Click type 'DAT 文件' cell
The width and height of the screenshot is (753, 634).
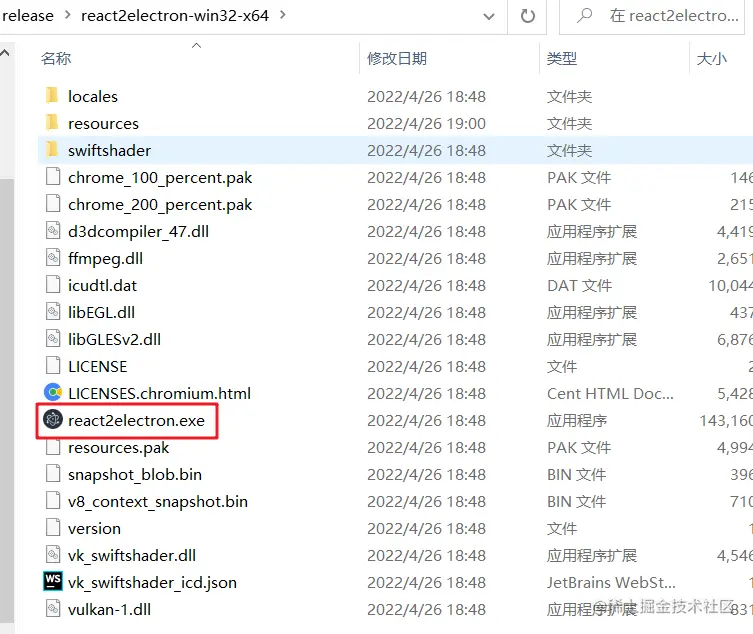pyautogui.click(x=579, y=285)
